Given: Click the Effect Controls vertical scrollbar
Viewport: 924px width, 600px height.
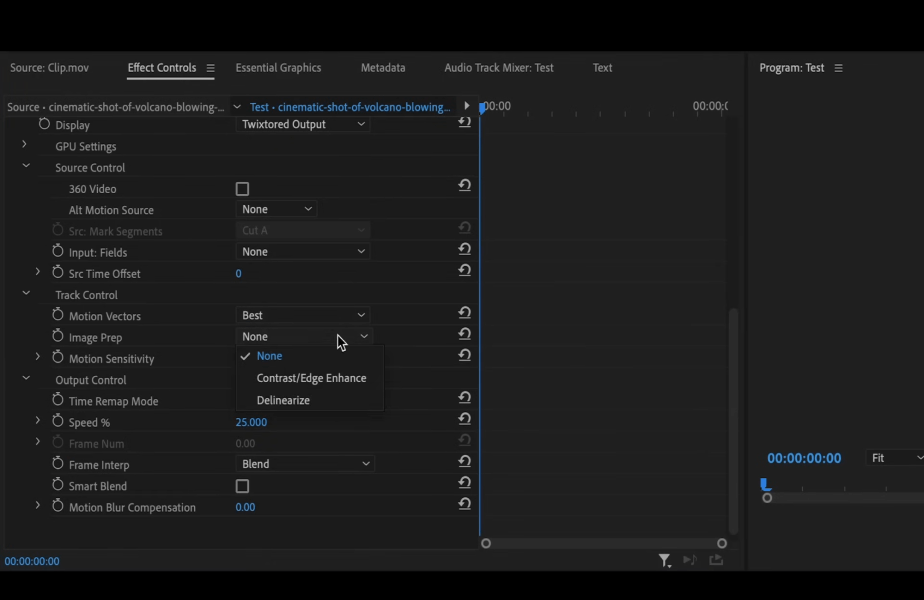Looking at the screenshot, I should pos(733,420).
